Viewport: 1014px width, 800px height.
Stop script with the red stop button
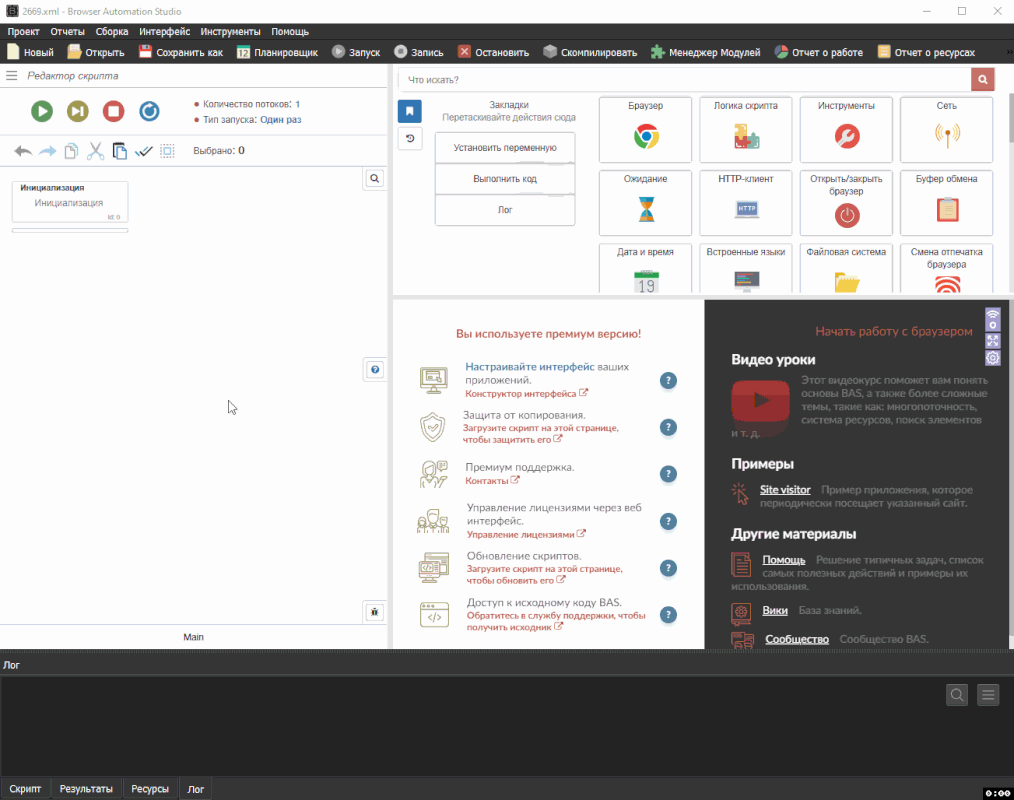(x=113, y=111)
